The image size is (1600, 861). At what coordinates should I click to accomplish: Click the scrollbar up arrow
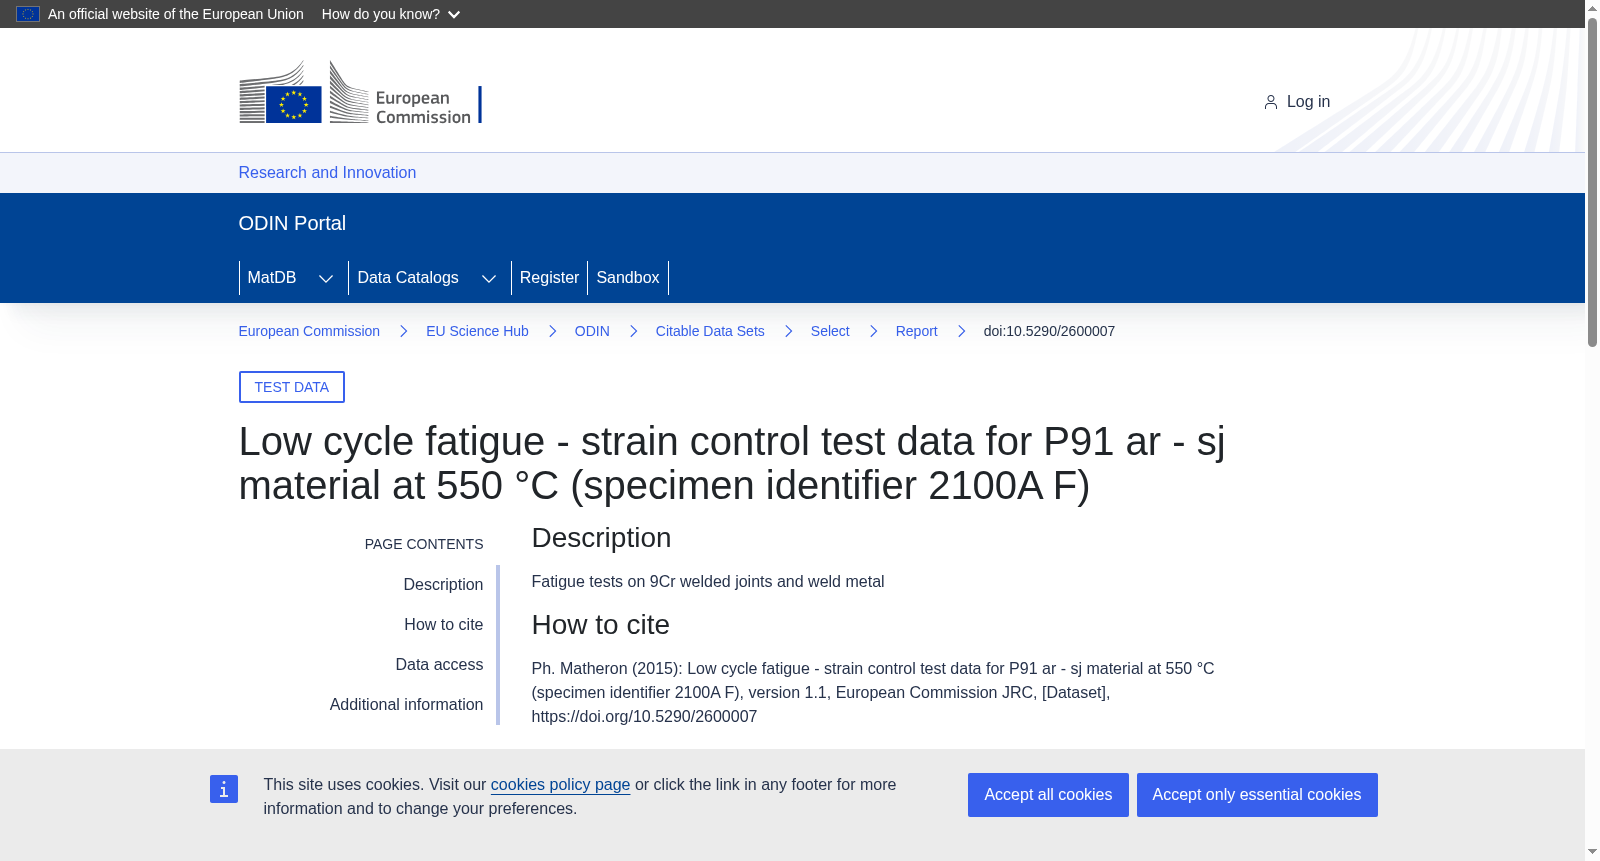pyautogui.click(x=1592, y=8)
